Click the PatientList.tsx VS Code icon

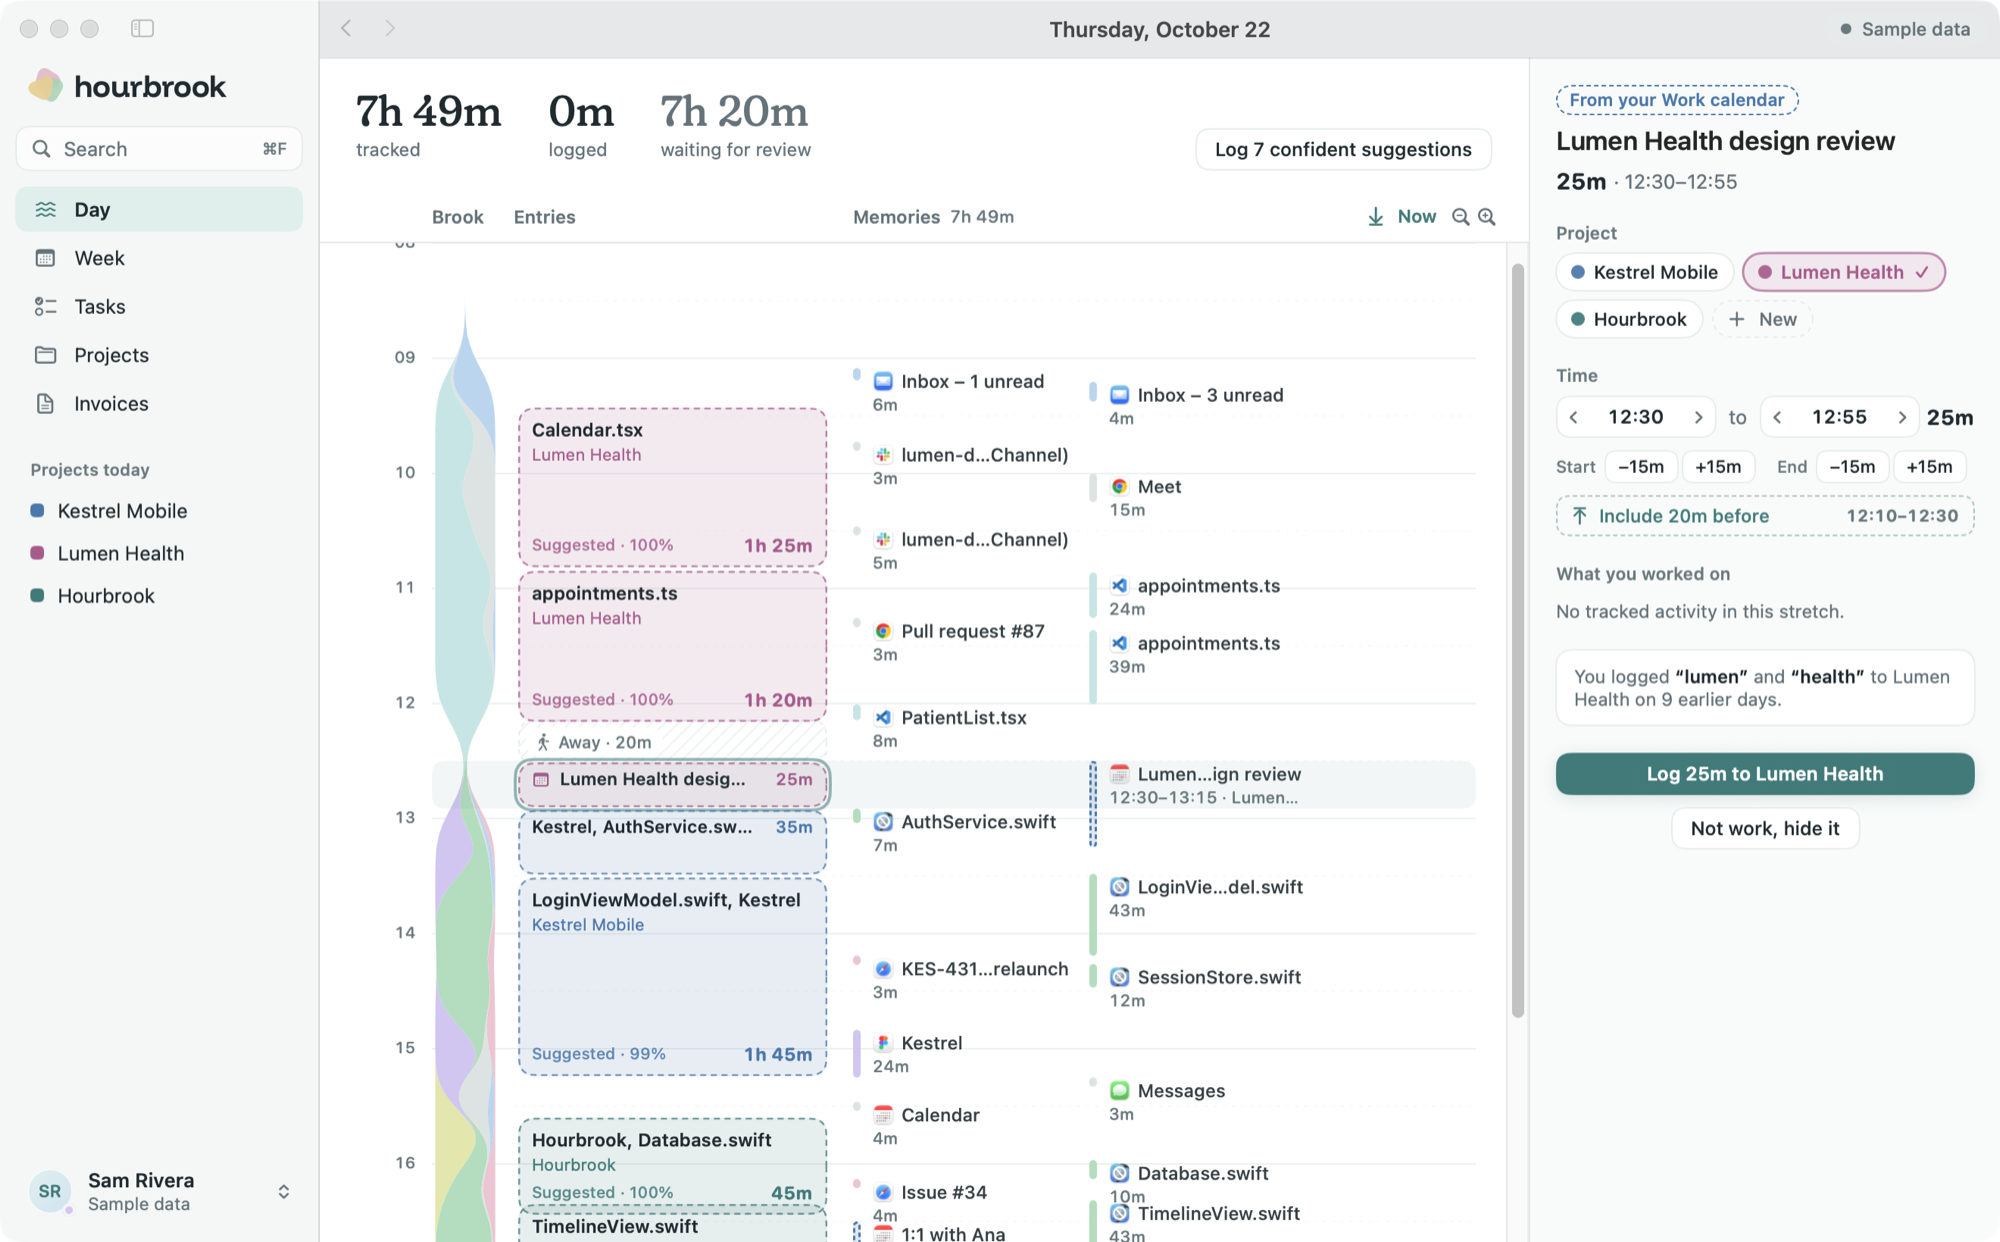[x=883, y=717]
